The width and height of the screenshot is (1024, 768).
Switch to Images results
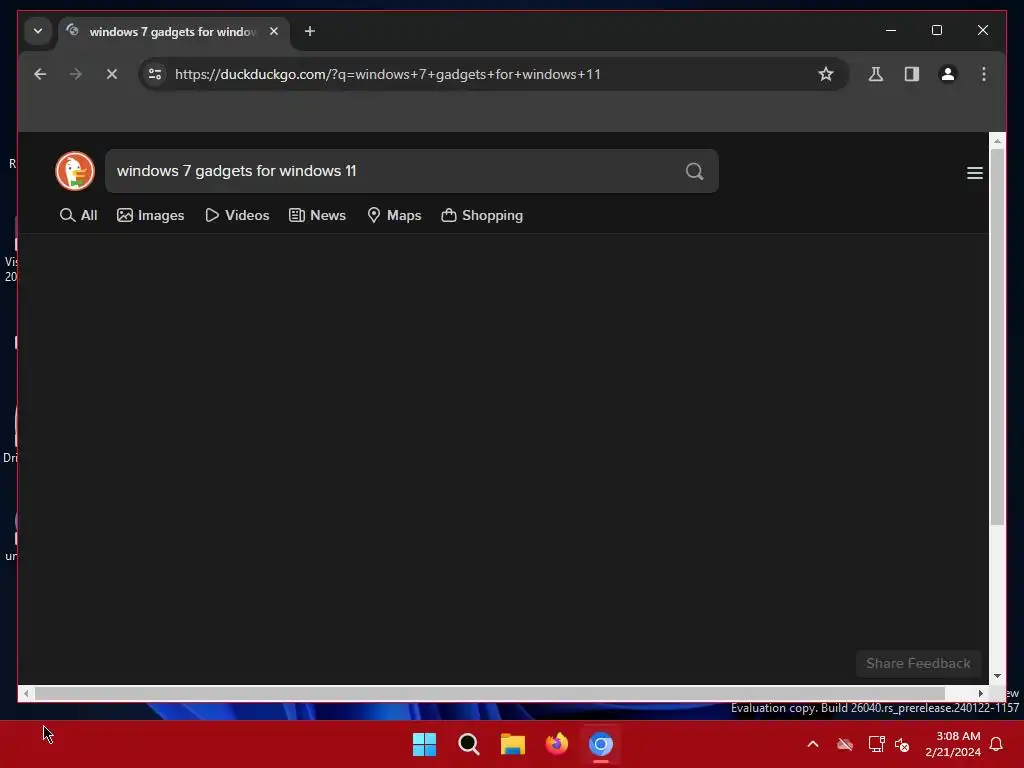151,216
